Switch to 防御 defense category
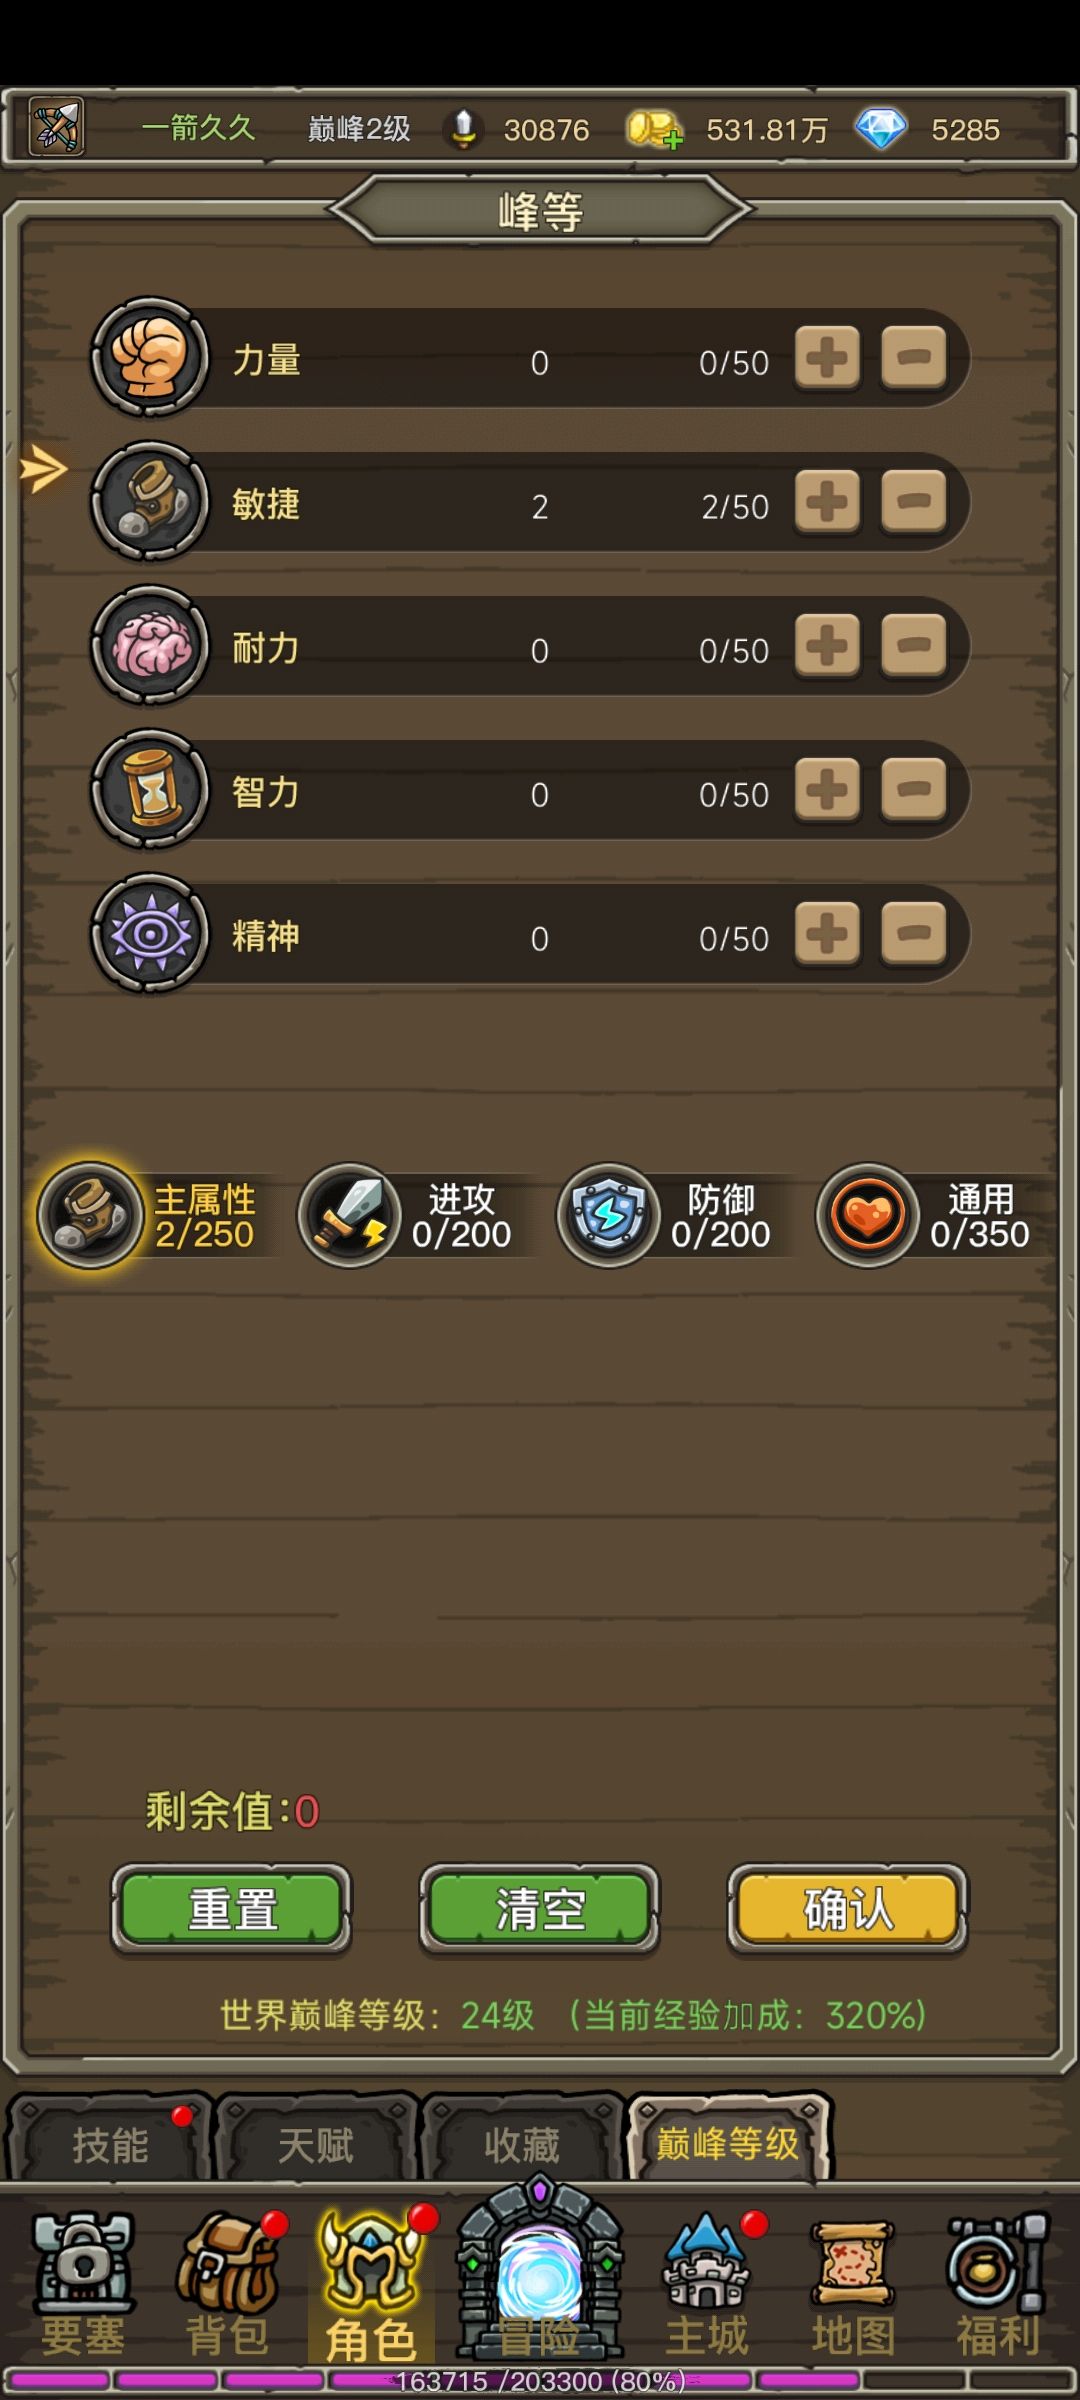 pos(667,1215)
